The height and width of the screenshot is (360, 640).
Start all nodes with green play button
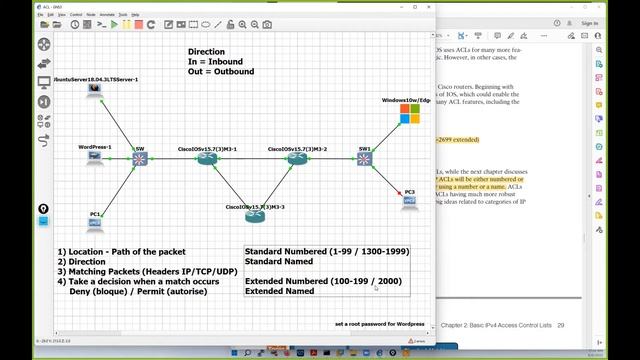(x=114, y=25)
